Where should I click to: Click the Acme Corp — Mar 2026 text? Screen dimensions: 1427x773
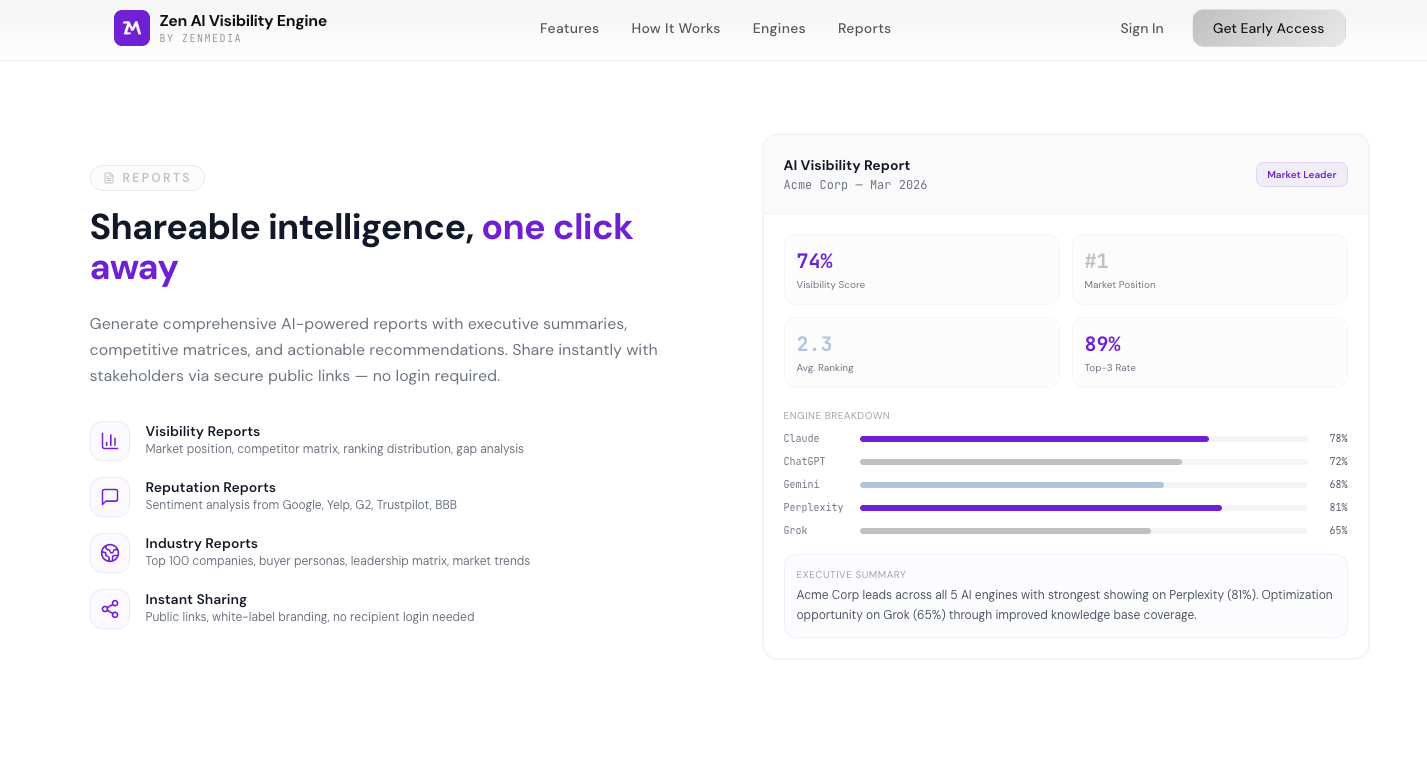[x=856, y=185]
